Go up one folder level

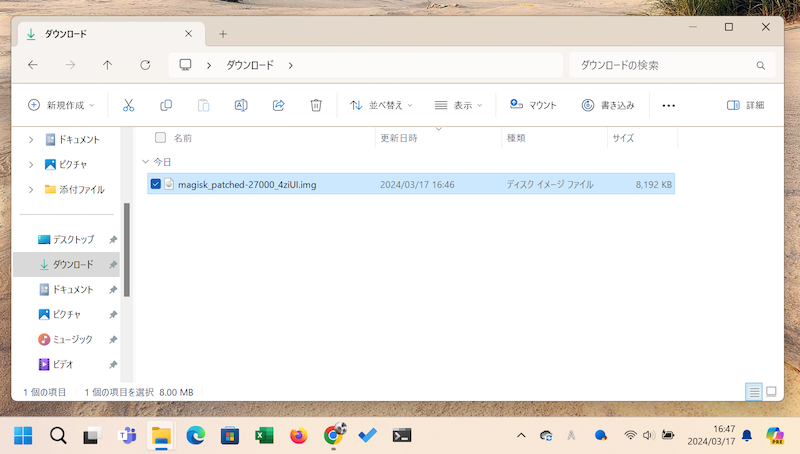tap(108, 65)
